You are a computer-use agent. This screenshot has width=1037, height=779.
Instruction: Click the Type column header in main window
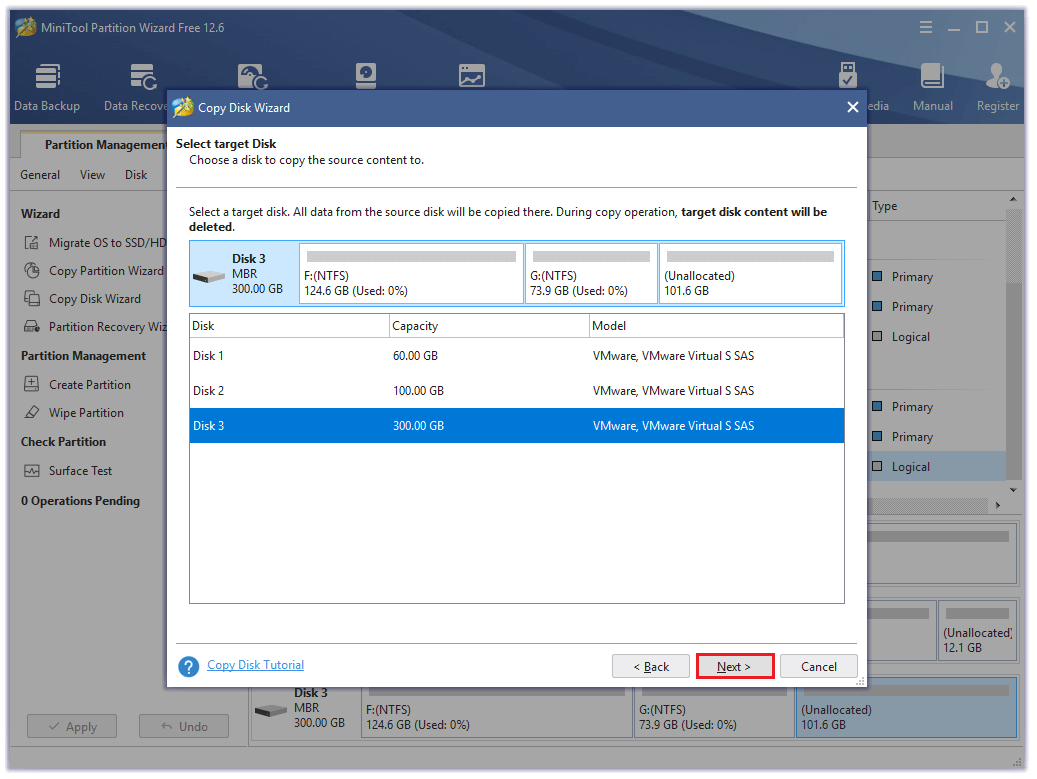point(884,206)
